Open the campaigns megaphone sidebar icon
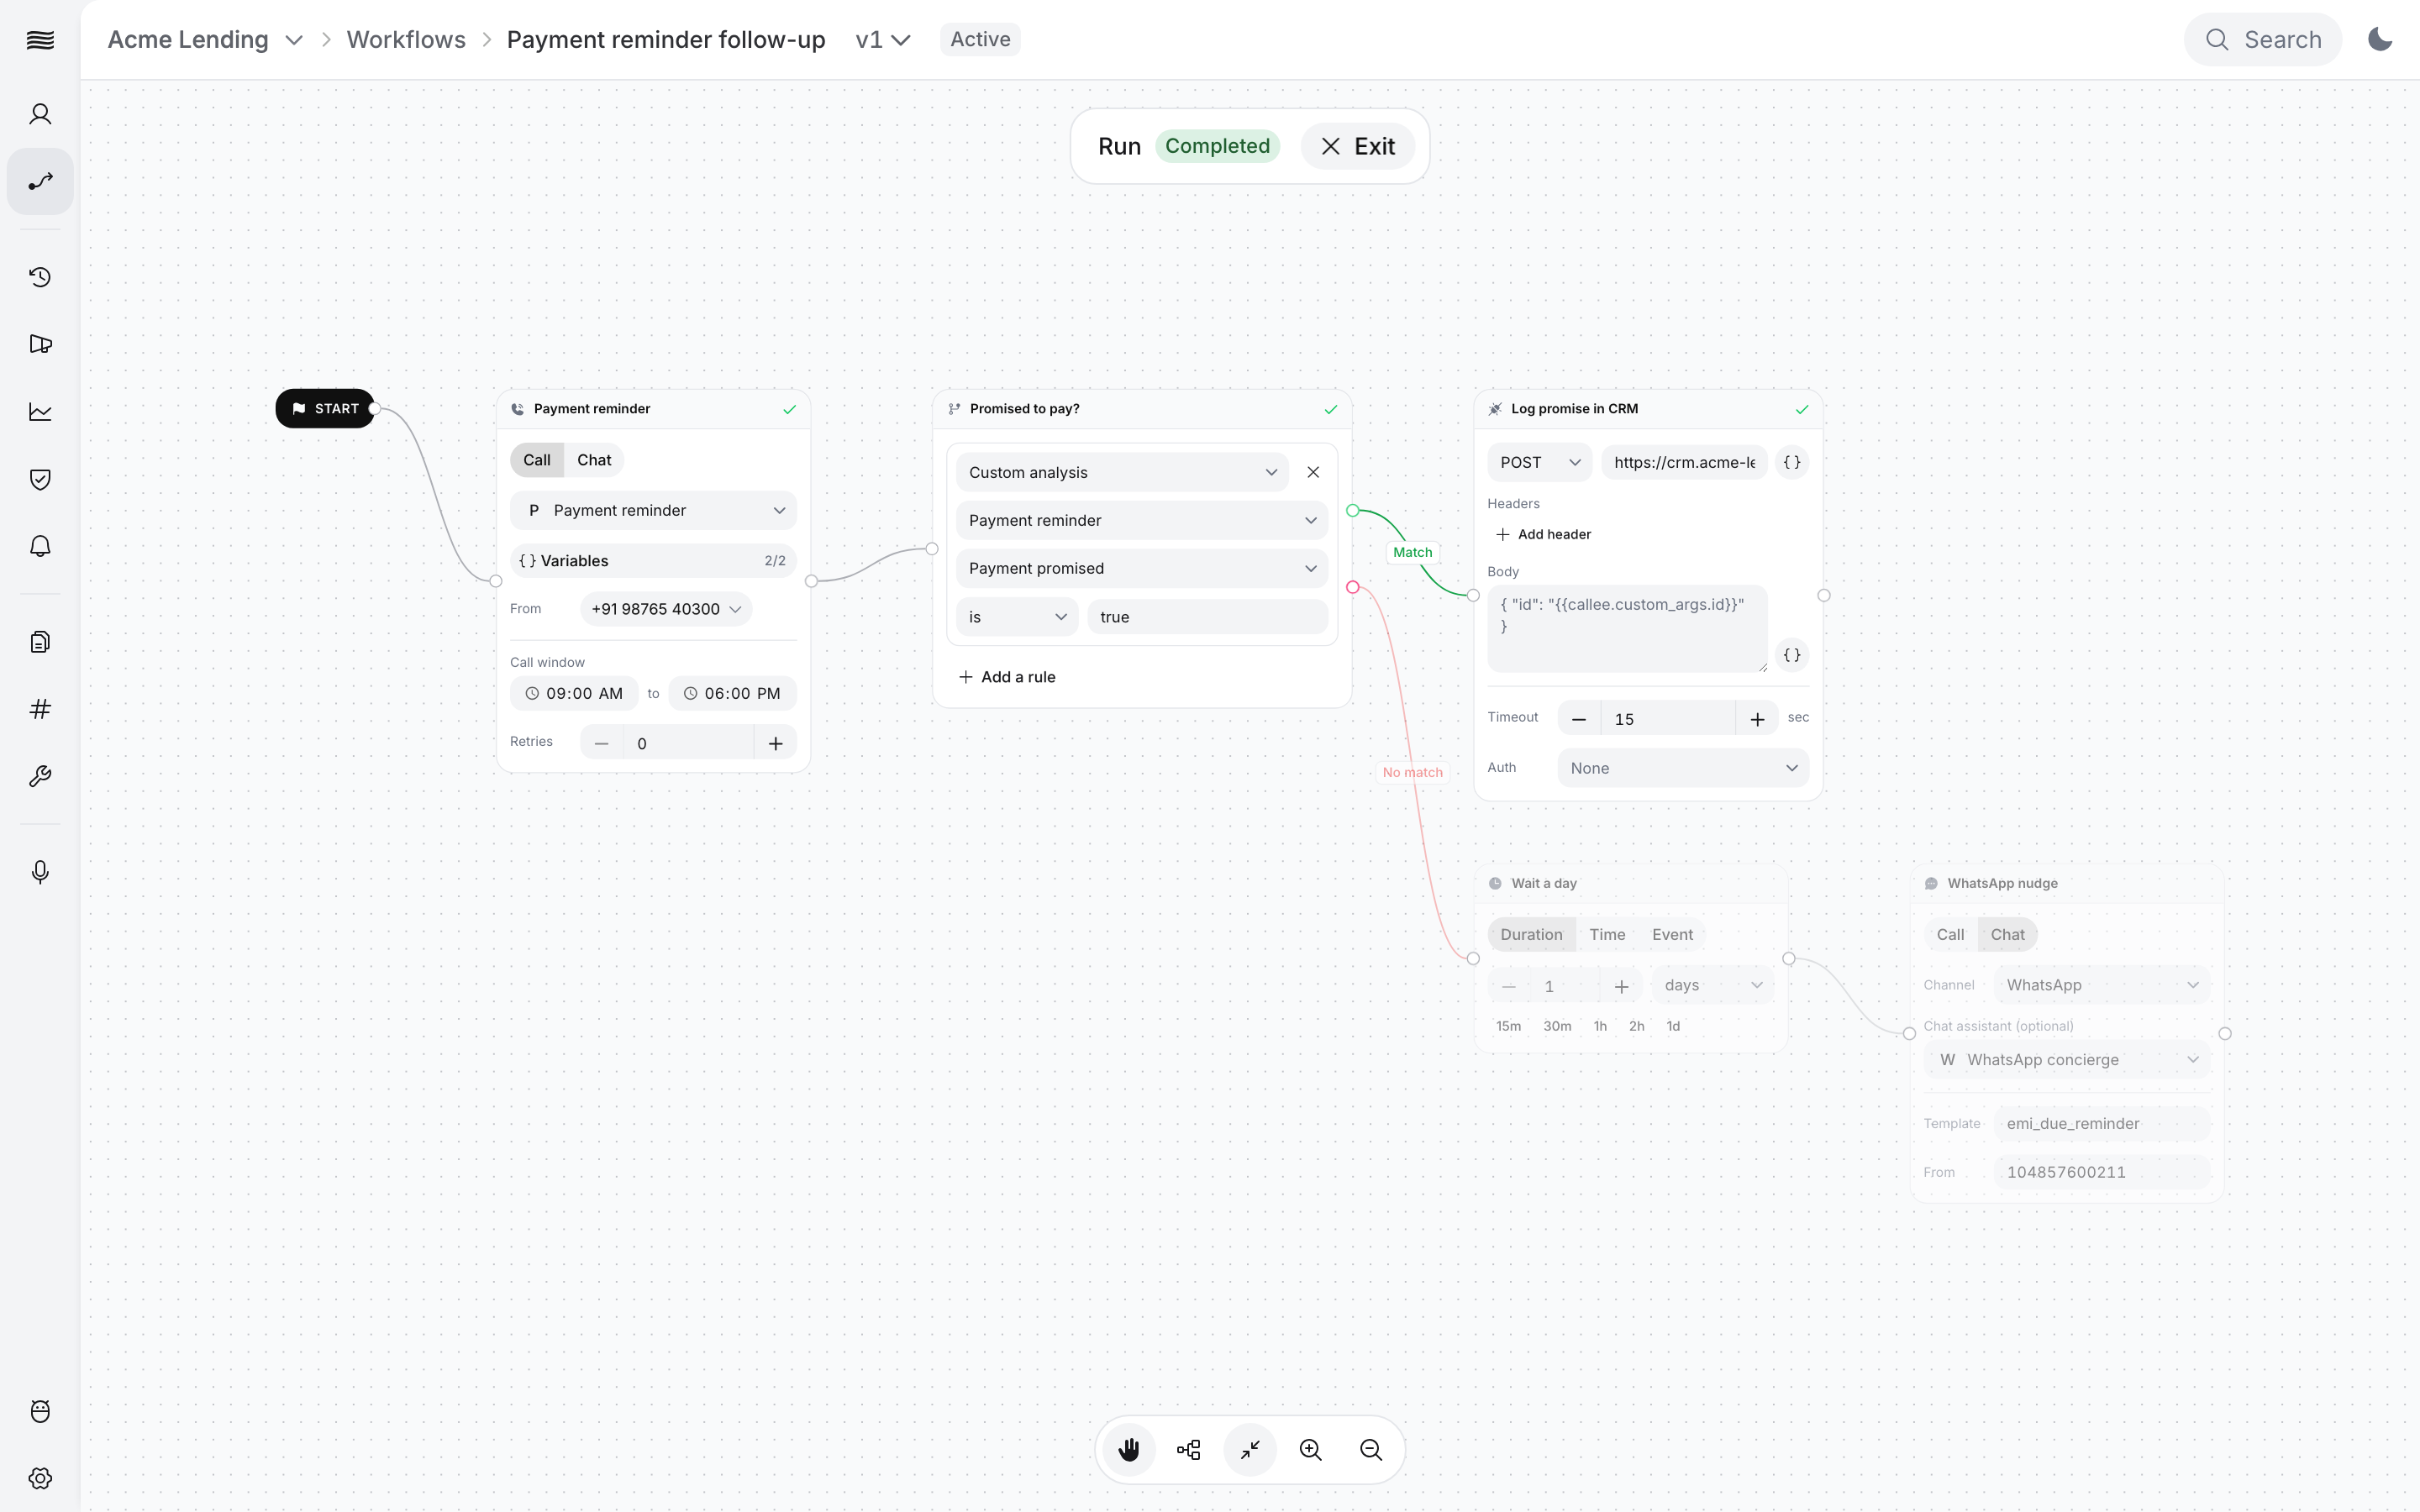This screenshot has width=2420, height=1512. coord(40,344)
